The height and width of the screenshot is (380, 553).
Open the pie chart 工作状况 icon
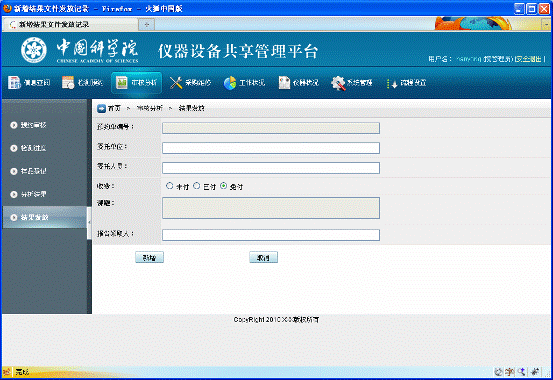pyautogui.click(x=230, y=83)
